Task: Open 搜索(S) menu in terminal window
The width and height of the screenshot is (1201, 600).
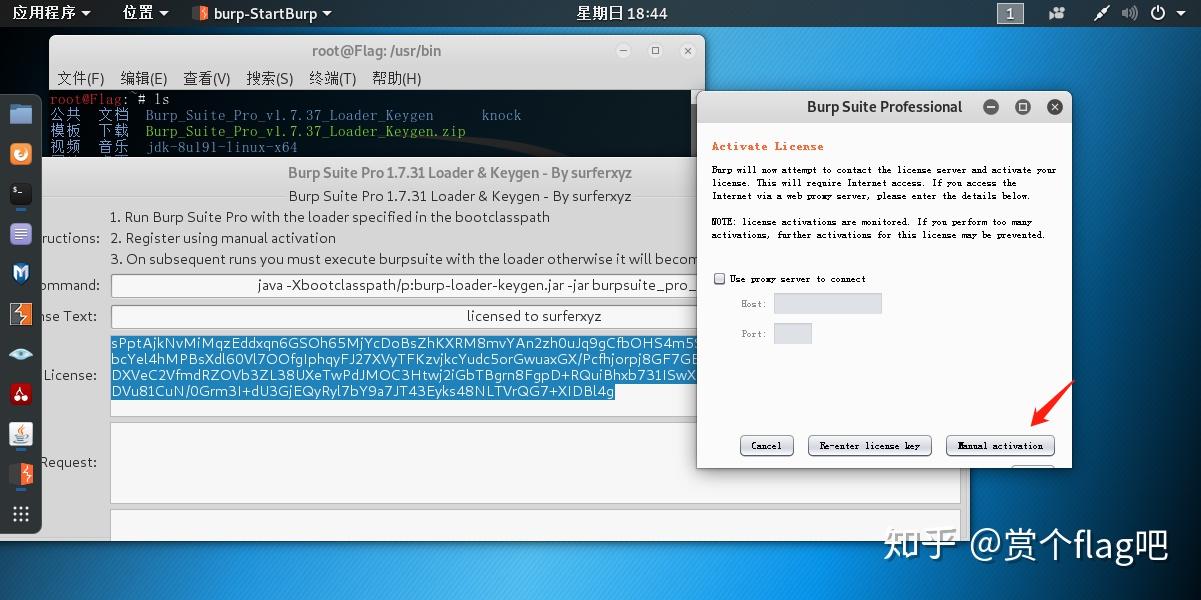Action: coord(270,78)
